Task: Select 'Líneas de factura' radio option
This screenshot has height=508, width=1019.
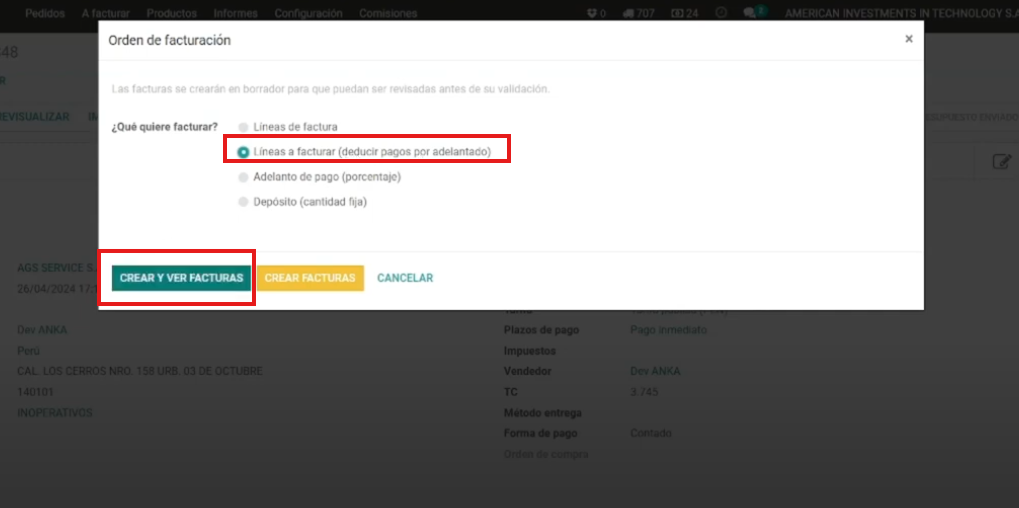Action: (x=243, y=127)
